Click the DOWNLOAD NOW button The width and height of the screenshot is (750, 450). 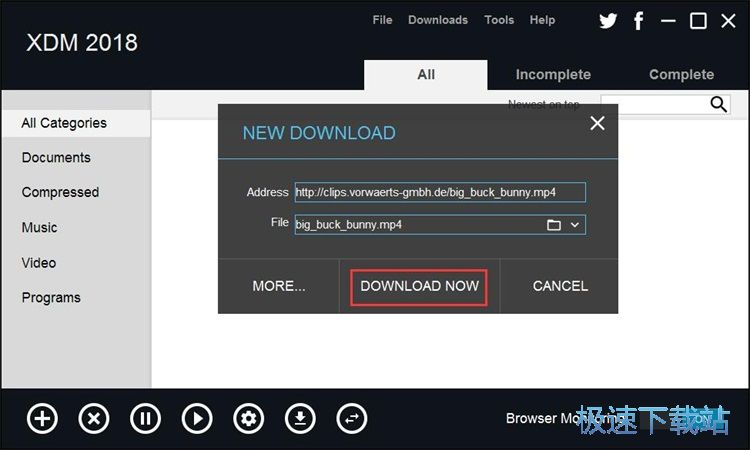419,286
